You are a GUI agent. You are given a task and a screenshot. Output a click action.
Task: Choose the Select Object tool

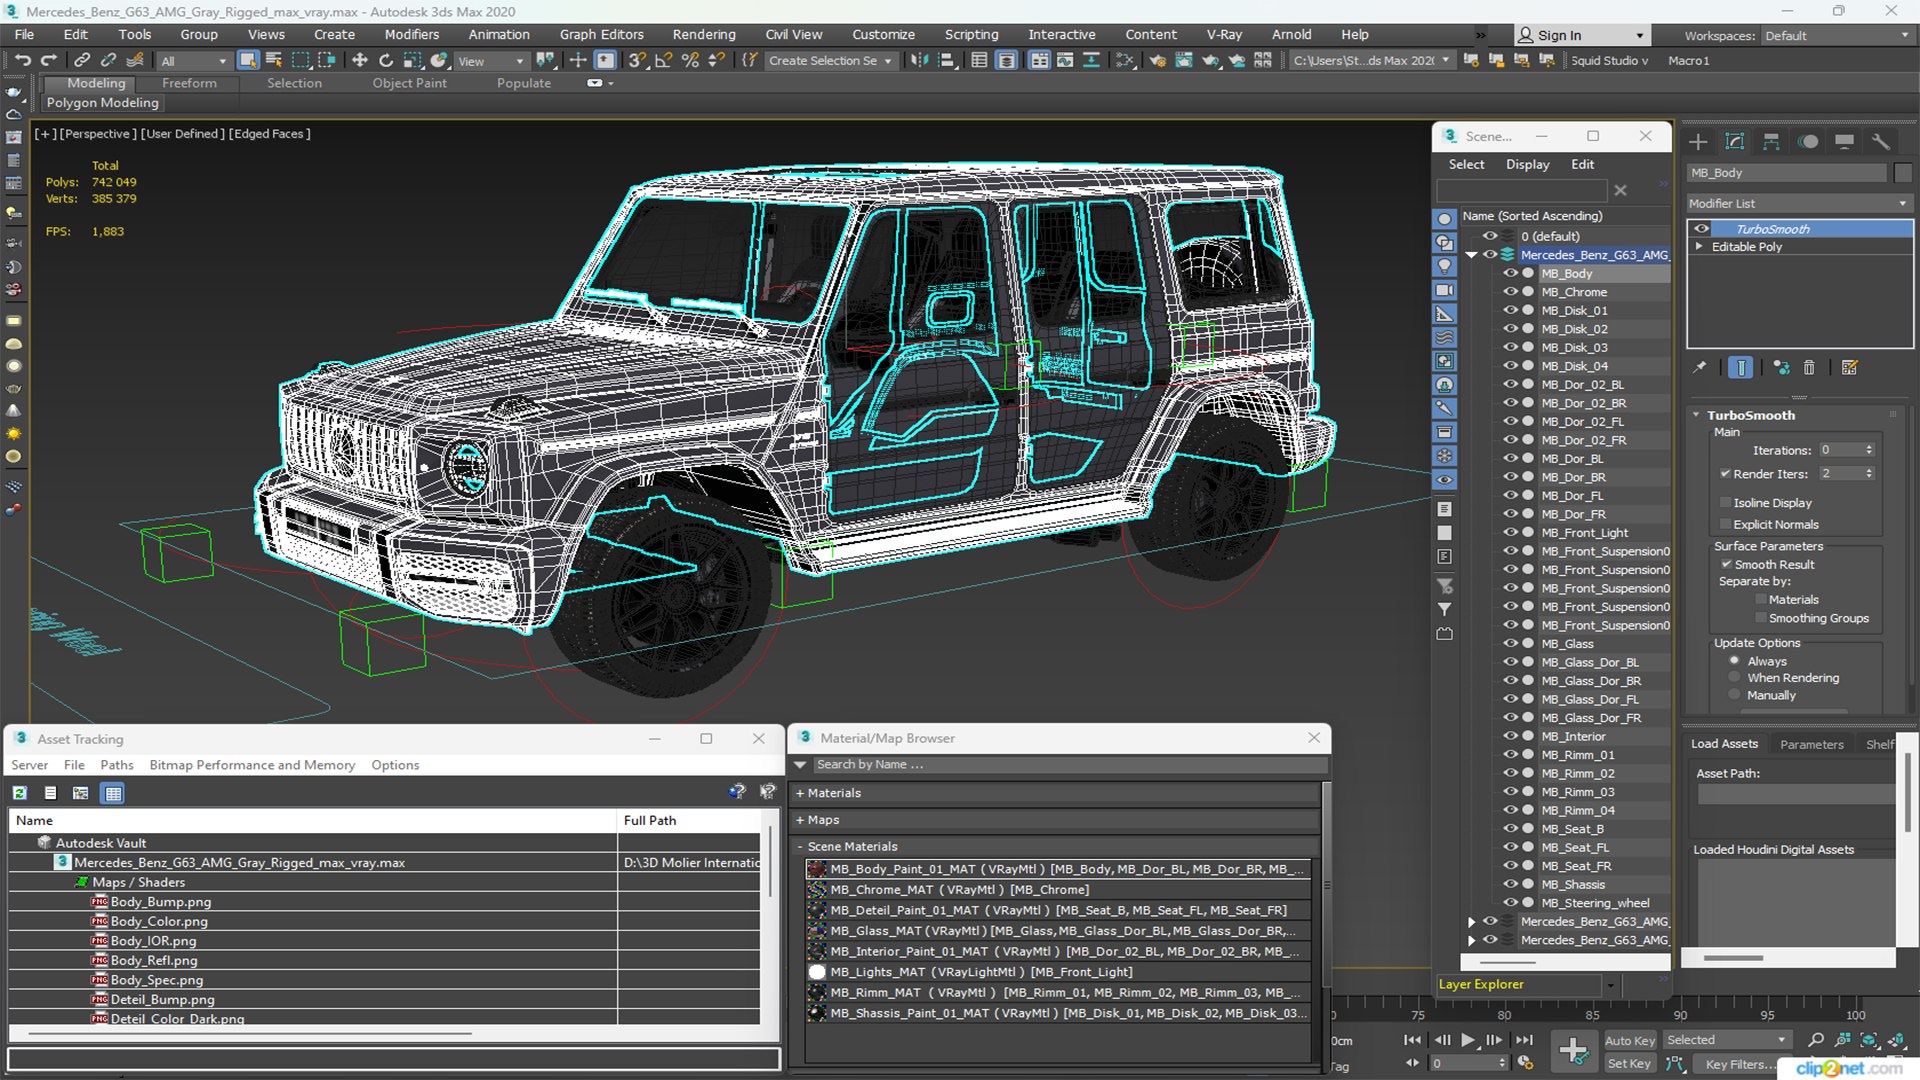tap(247, 61)
